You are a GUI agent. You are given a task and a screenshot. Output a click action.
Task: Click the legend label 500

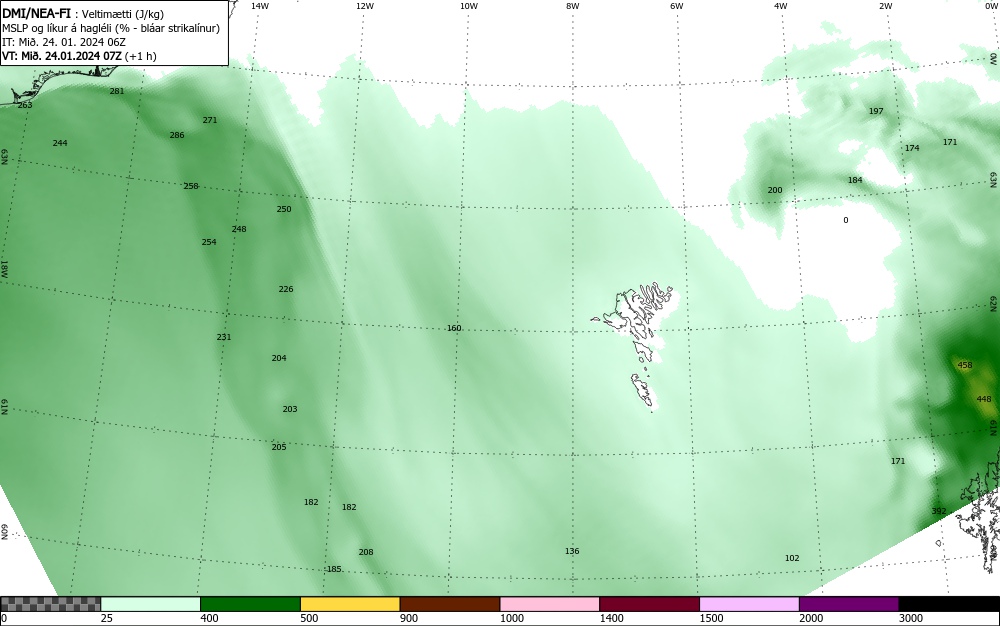[309, 618]
